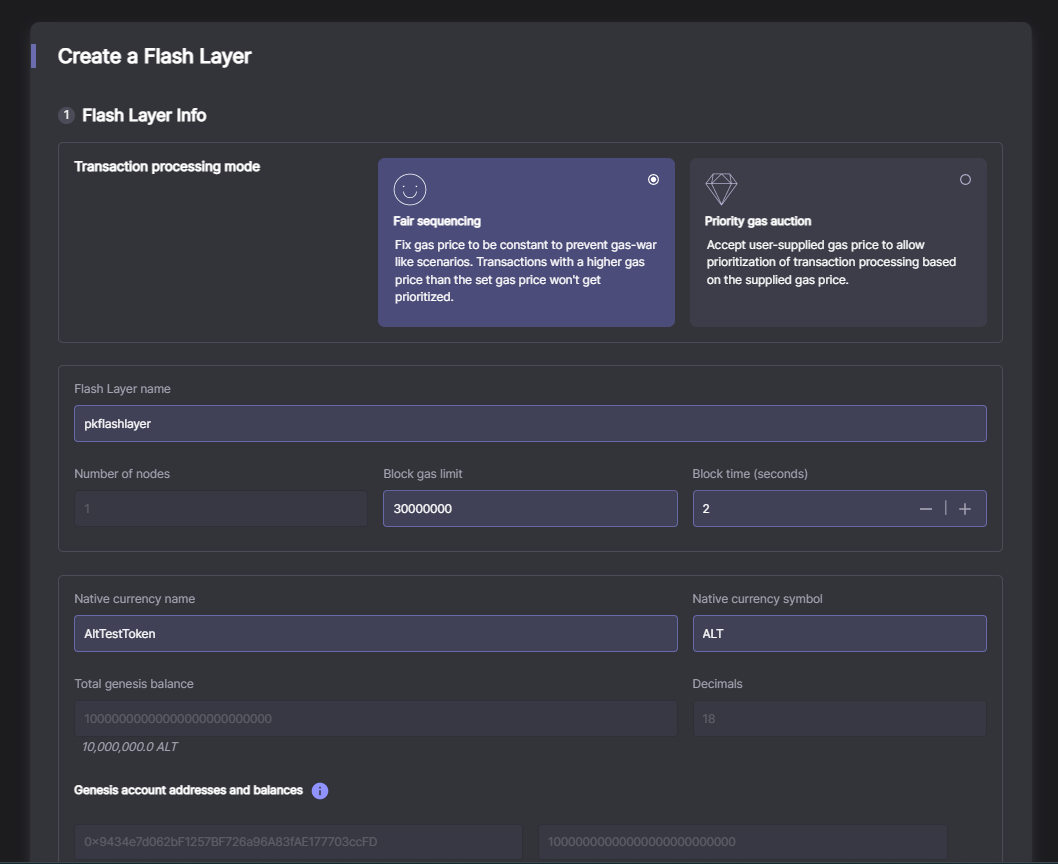Edit the Flash Layer name field
The height and width of the screenshot is (864, 1058).
point(530,424)
